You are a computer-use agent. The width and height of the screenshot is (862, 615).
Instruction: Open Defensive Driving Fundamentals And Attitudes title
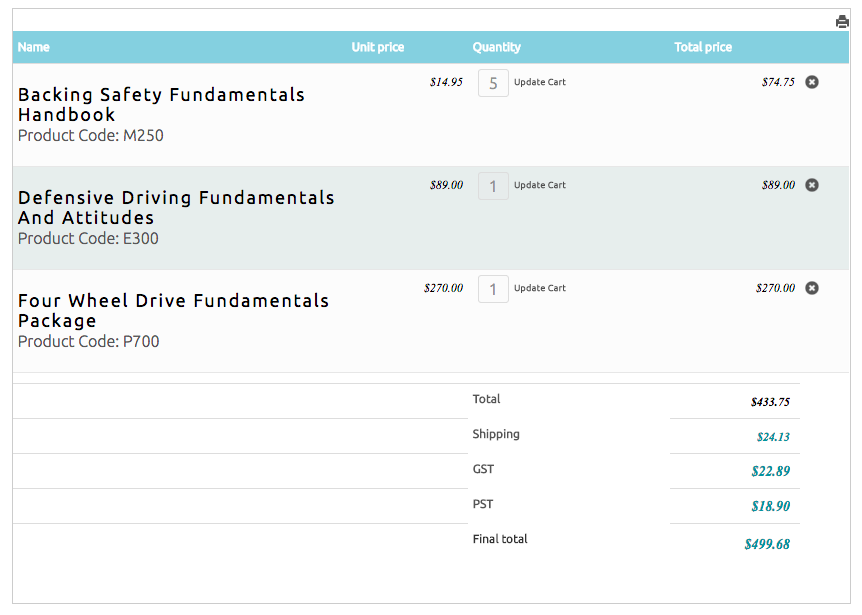pyautogui.click(x=176, y=208)
